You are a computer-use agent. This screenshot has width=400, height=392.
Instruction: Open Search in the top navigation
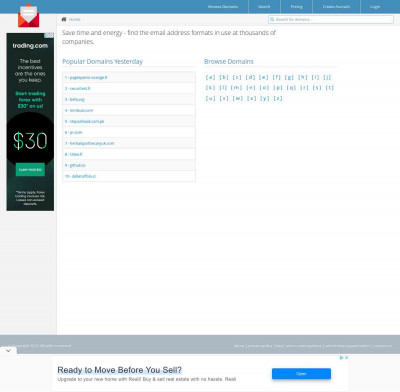point(264,7)
